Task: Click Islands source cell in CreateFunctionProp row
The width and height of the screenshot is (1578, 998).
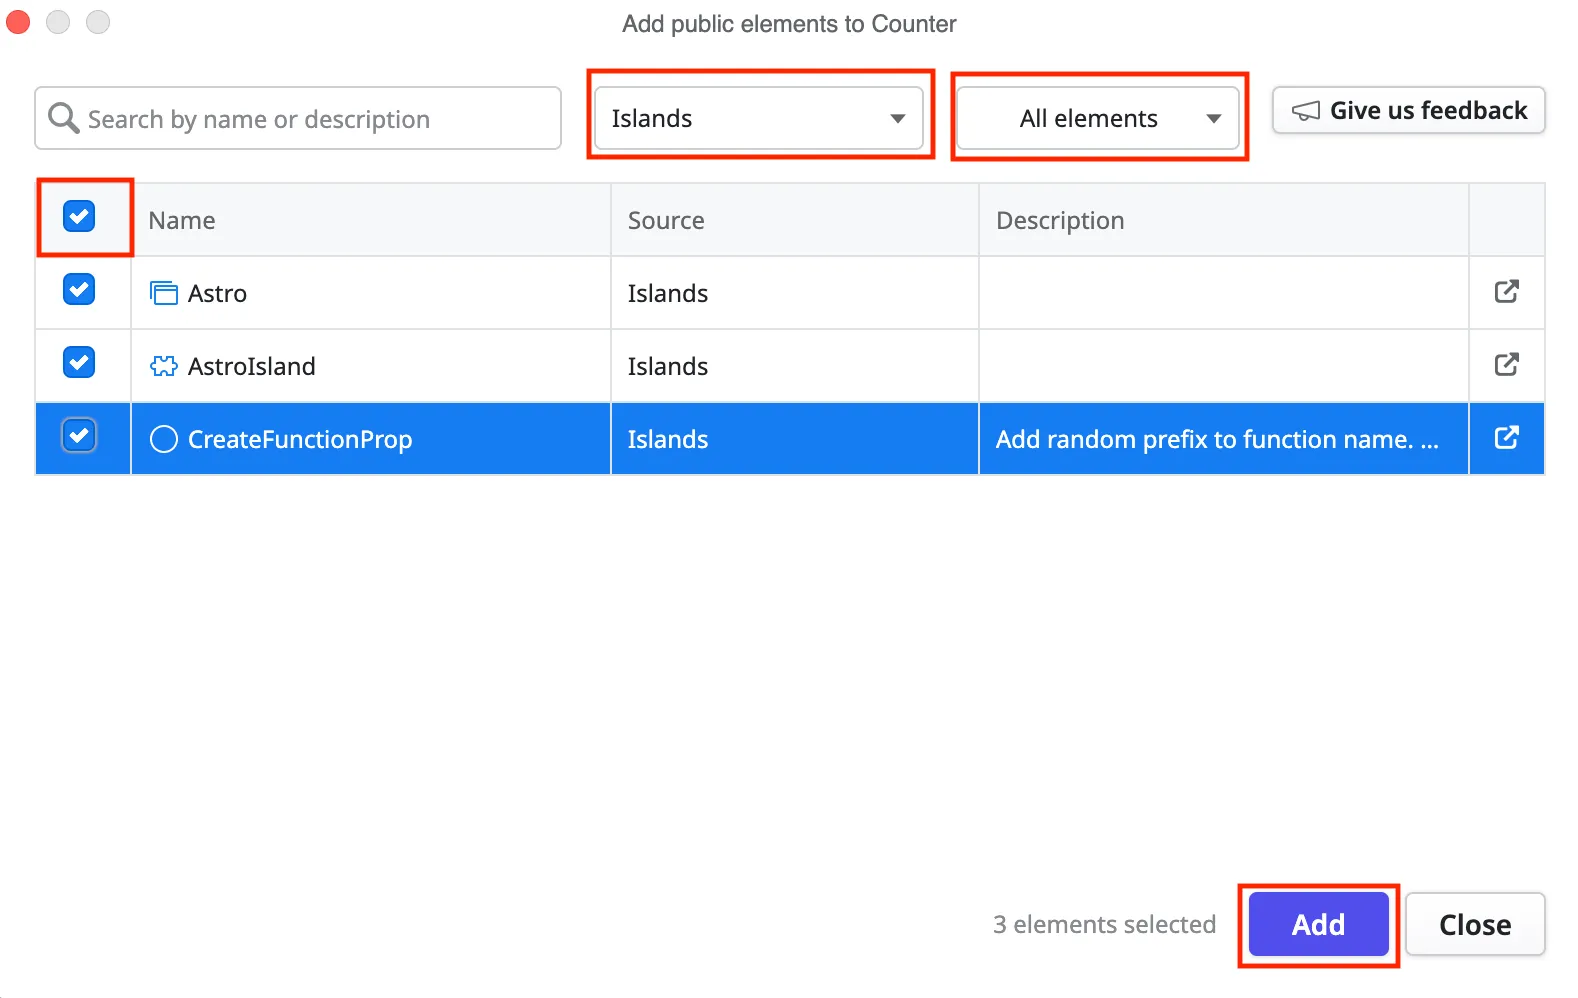Action: [x=794, y=439]
